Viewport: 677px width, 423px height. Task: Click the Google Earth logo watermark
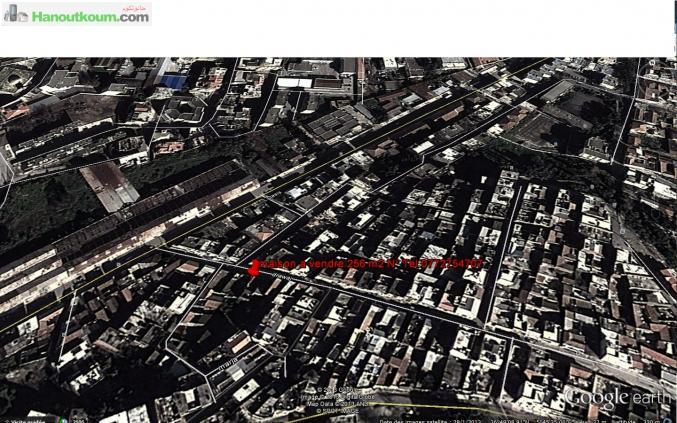pos(612,398)
